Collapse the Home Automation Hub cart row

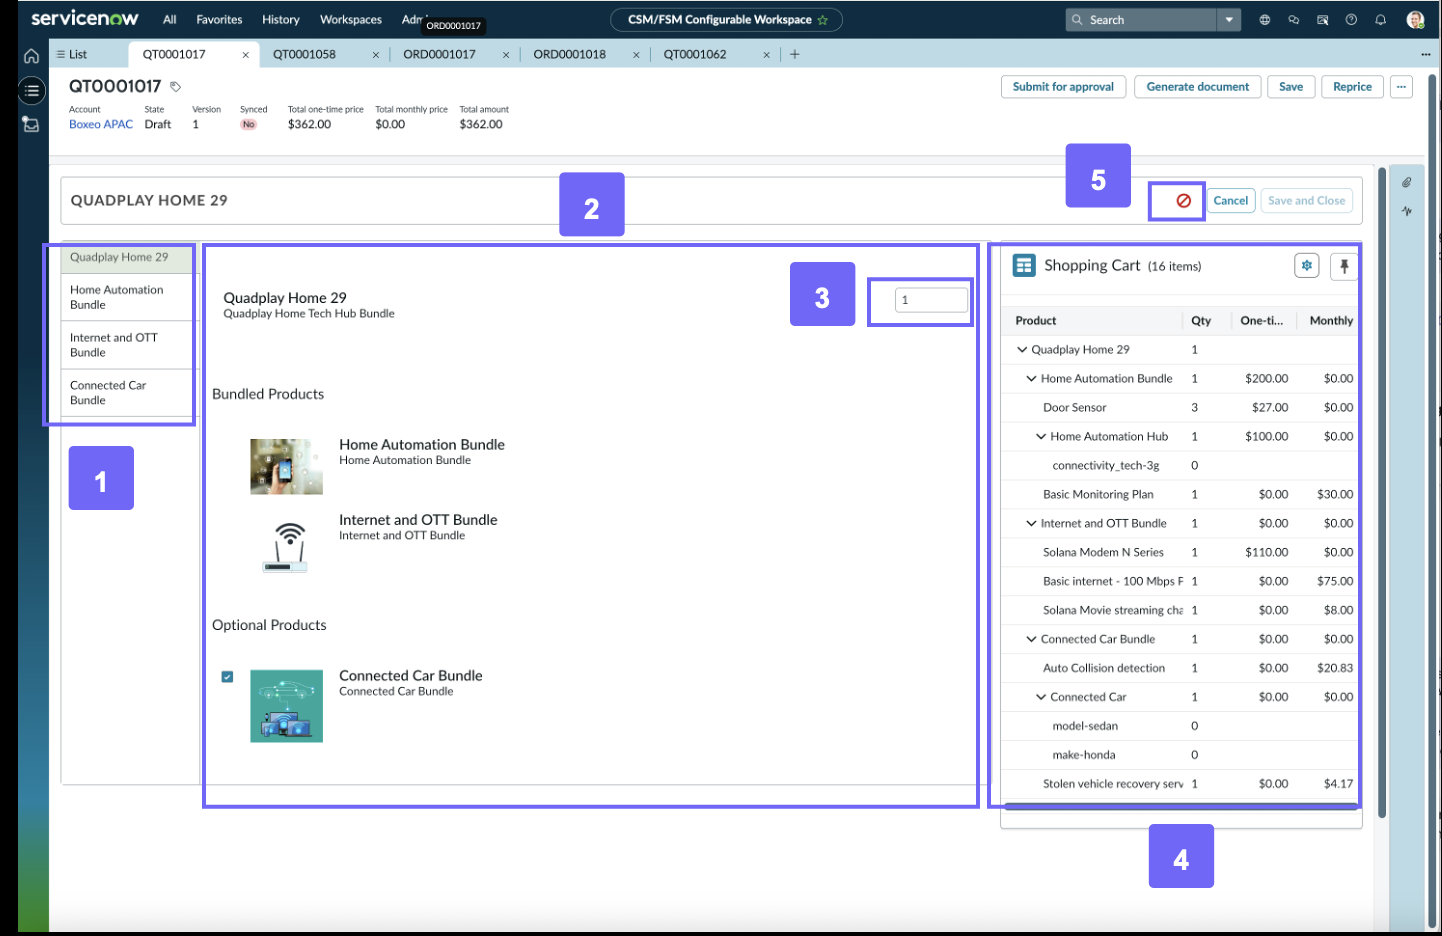(1041, 437)
